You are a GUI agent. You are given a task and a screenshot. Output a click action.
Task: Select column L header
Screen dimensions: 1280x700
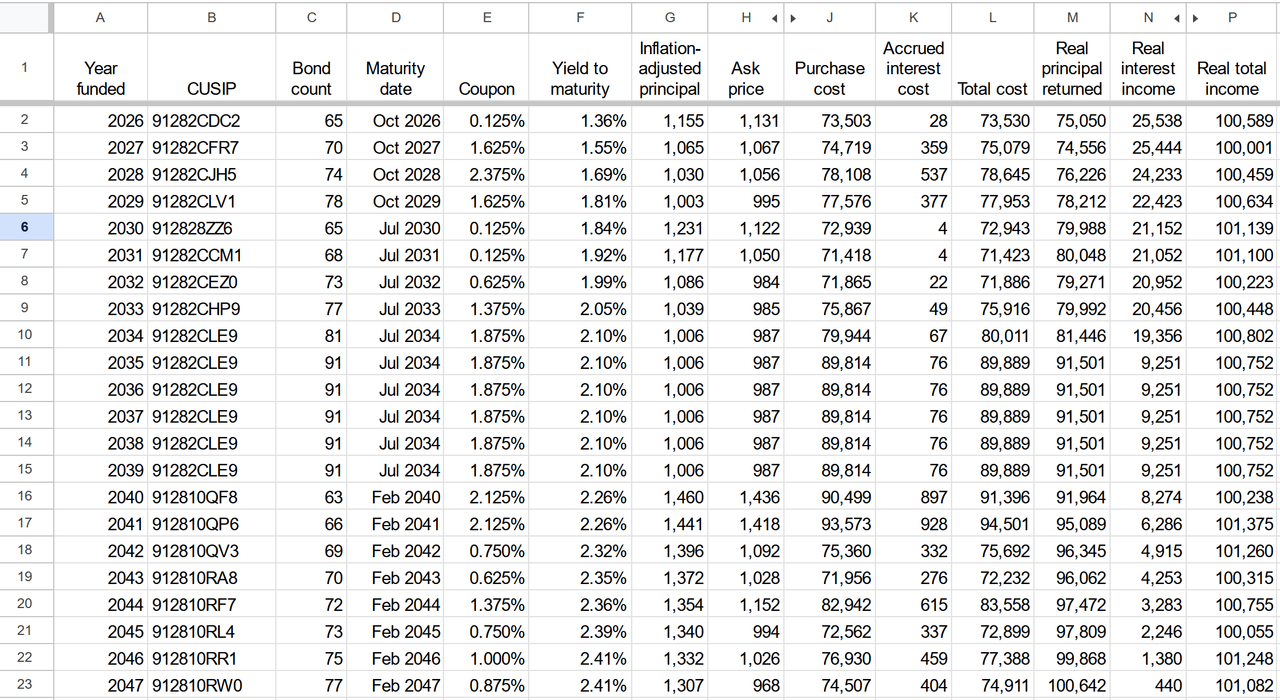(992, 17)
